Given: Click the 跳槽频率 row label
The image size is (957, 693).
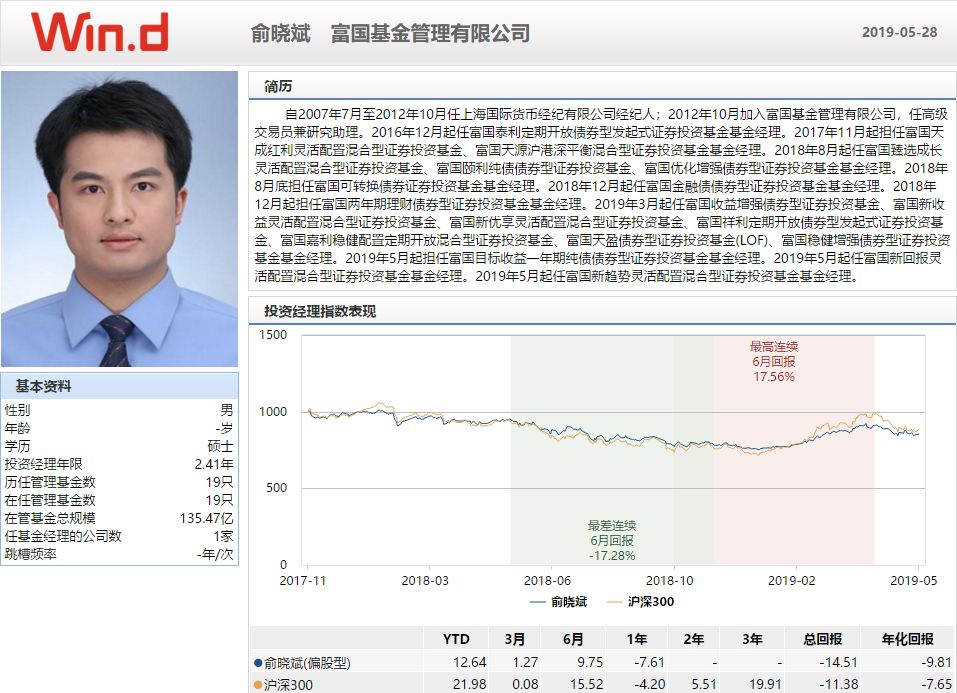Looking at the screenshot, I should tap(31, 554).
